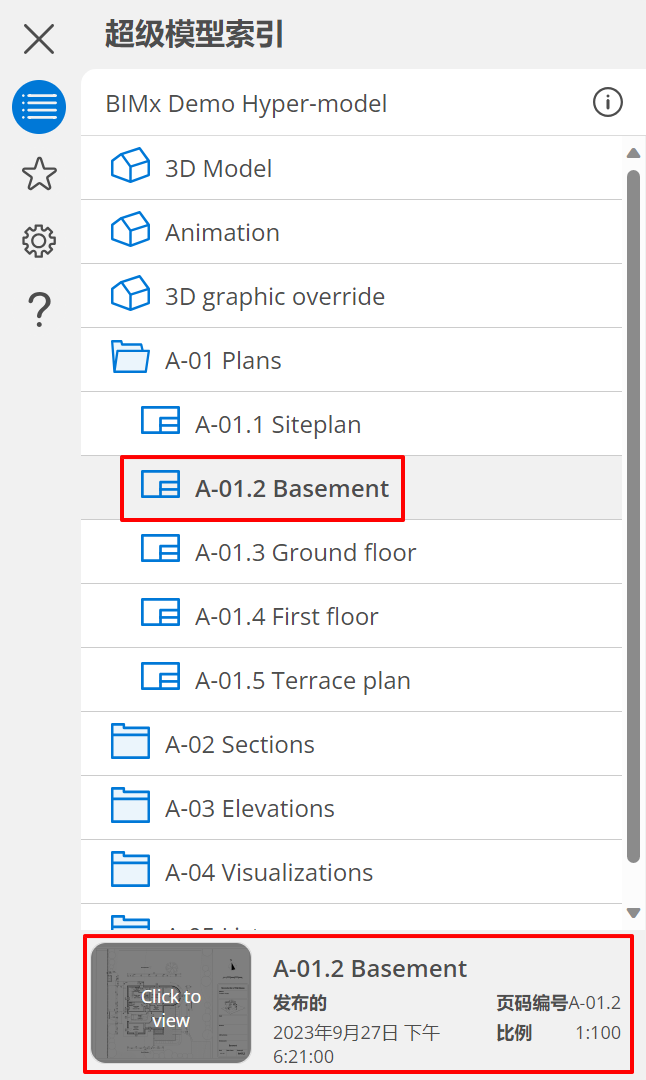
Task: Expand the A-02 Sections folder
Action: 239,744
